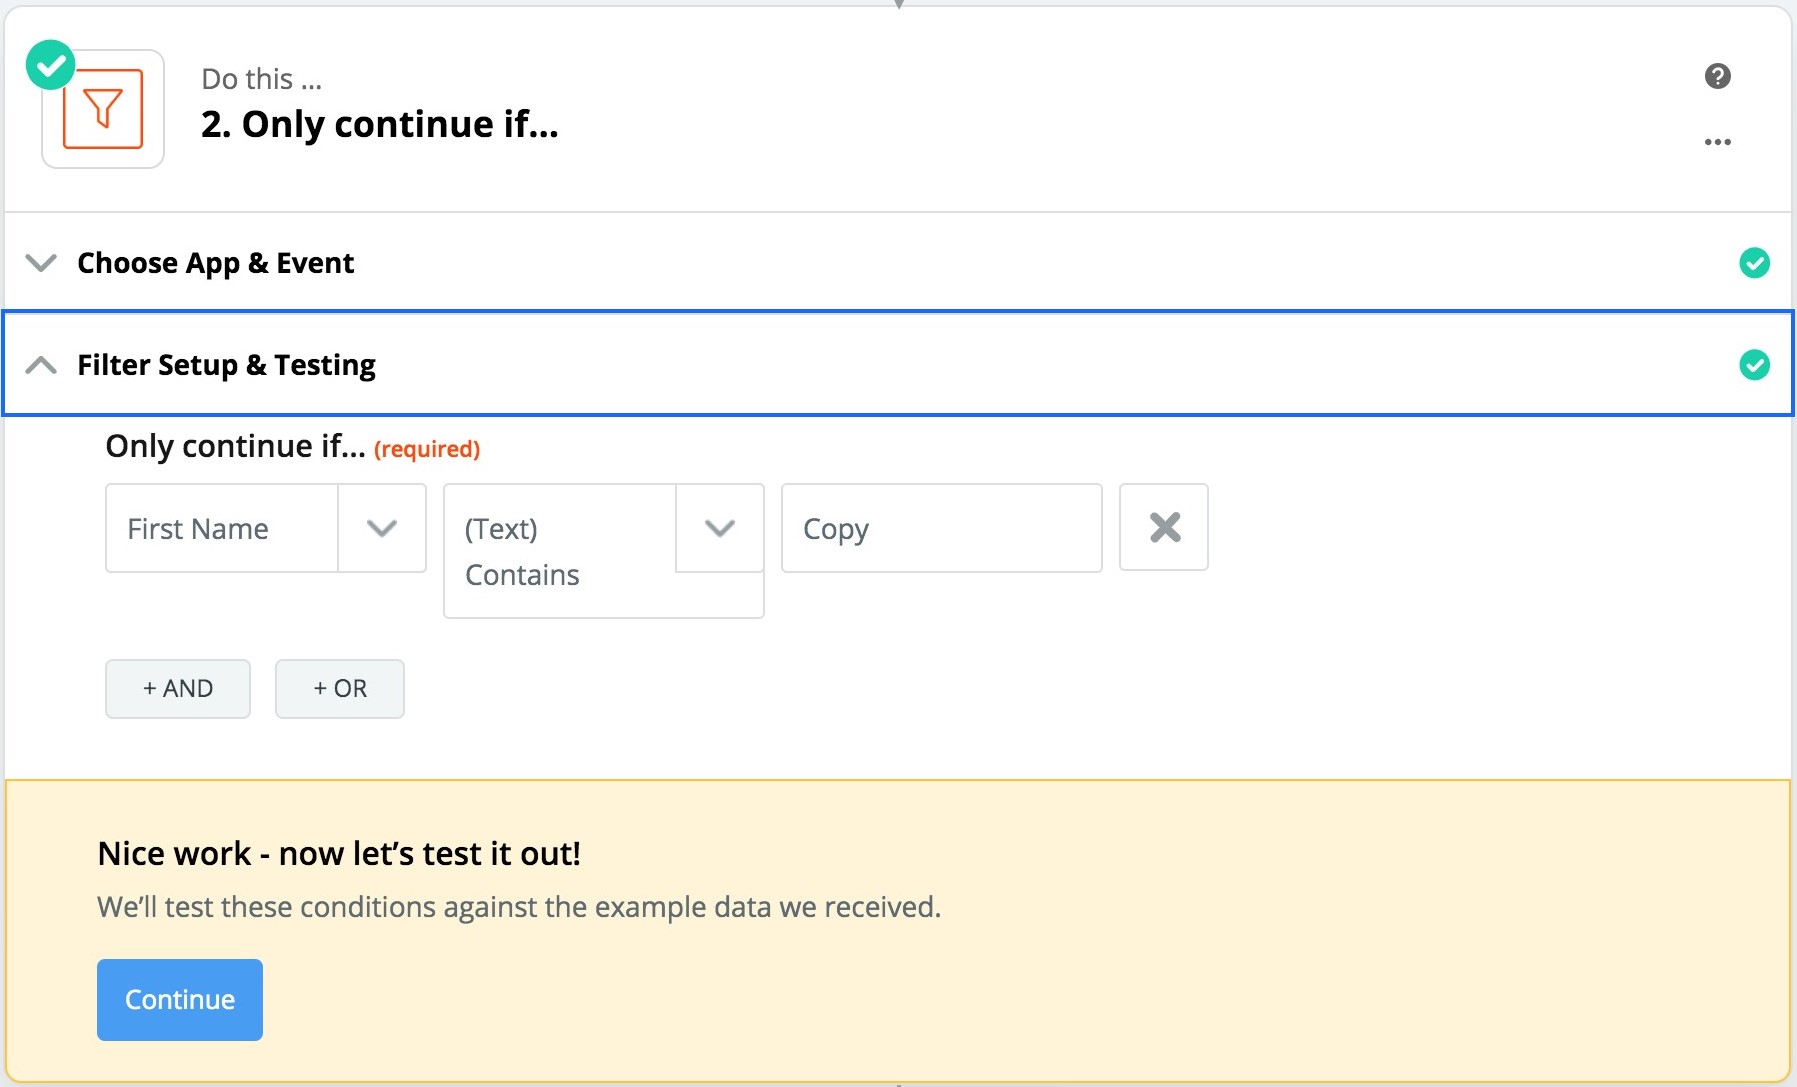
Task: Click the green check beside Choose App & Event
Action: 1754,263
